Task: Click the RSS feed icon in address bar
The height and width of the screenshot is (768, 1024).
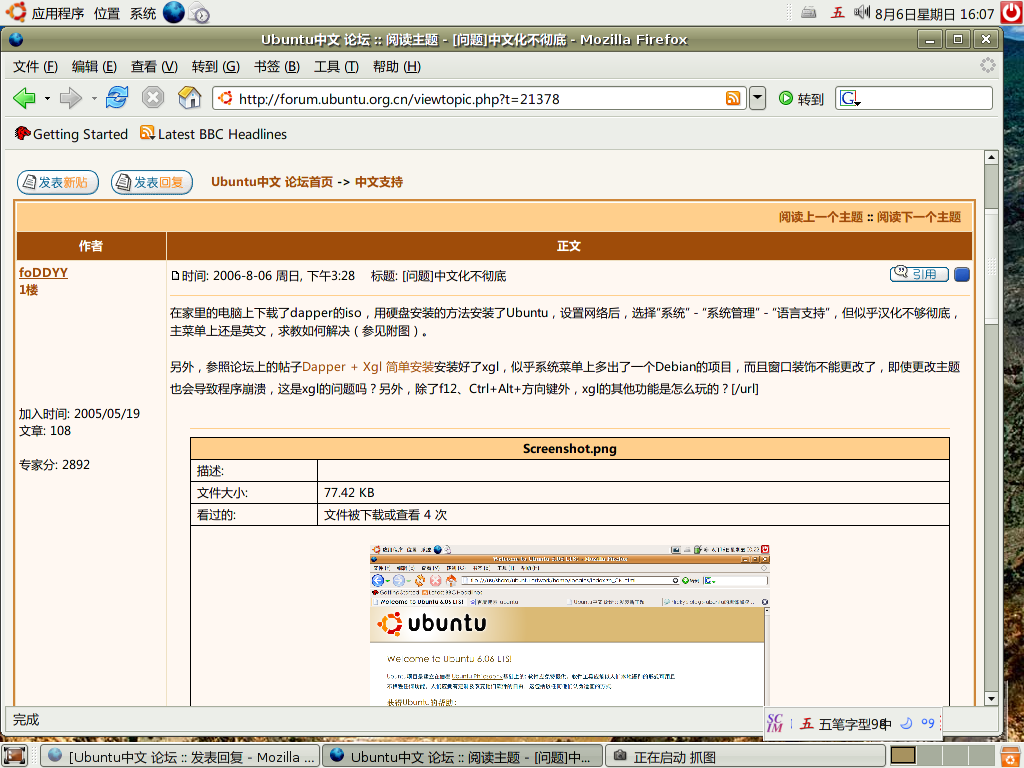Action: (733, 99)
